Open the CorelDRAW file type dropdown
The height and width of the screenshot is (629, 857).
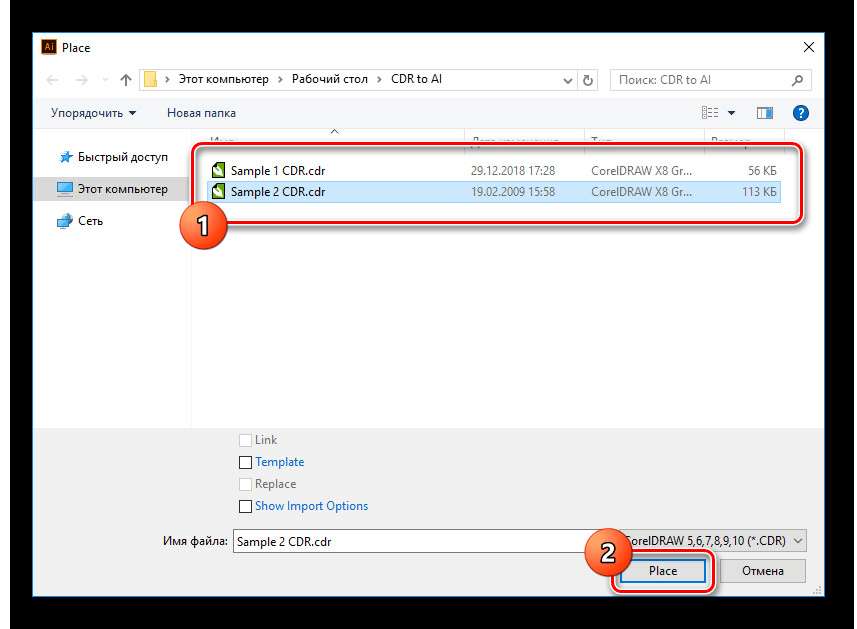coord(713,541)
